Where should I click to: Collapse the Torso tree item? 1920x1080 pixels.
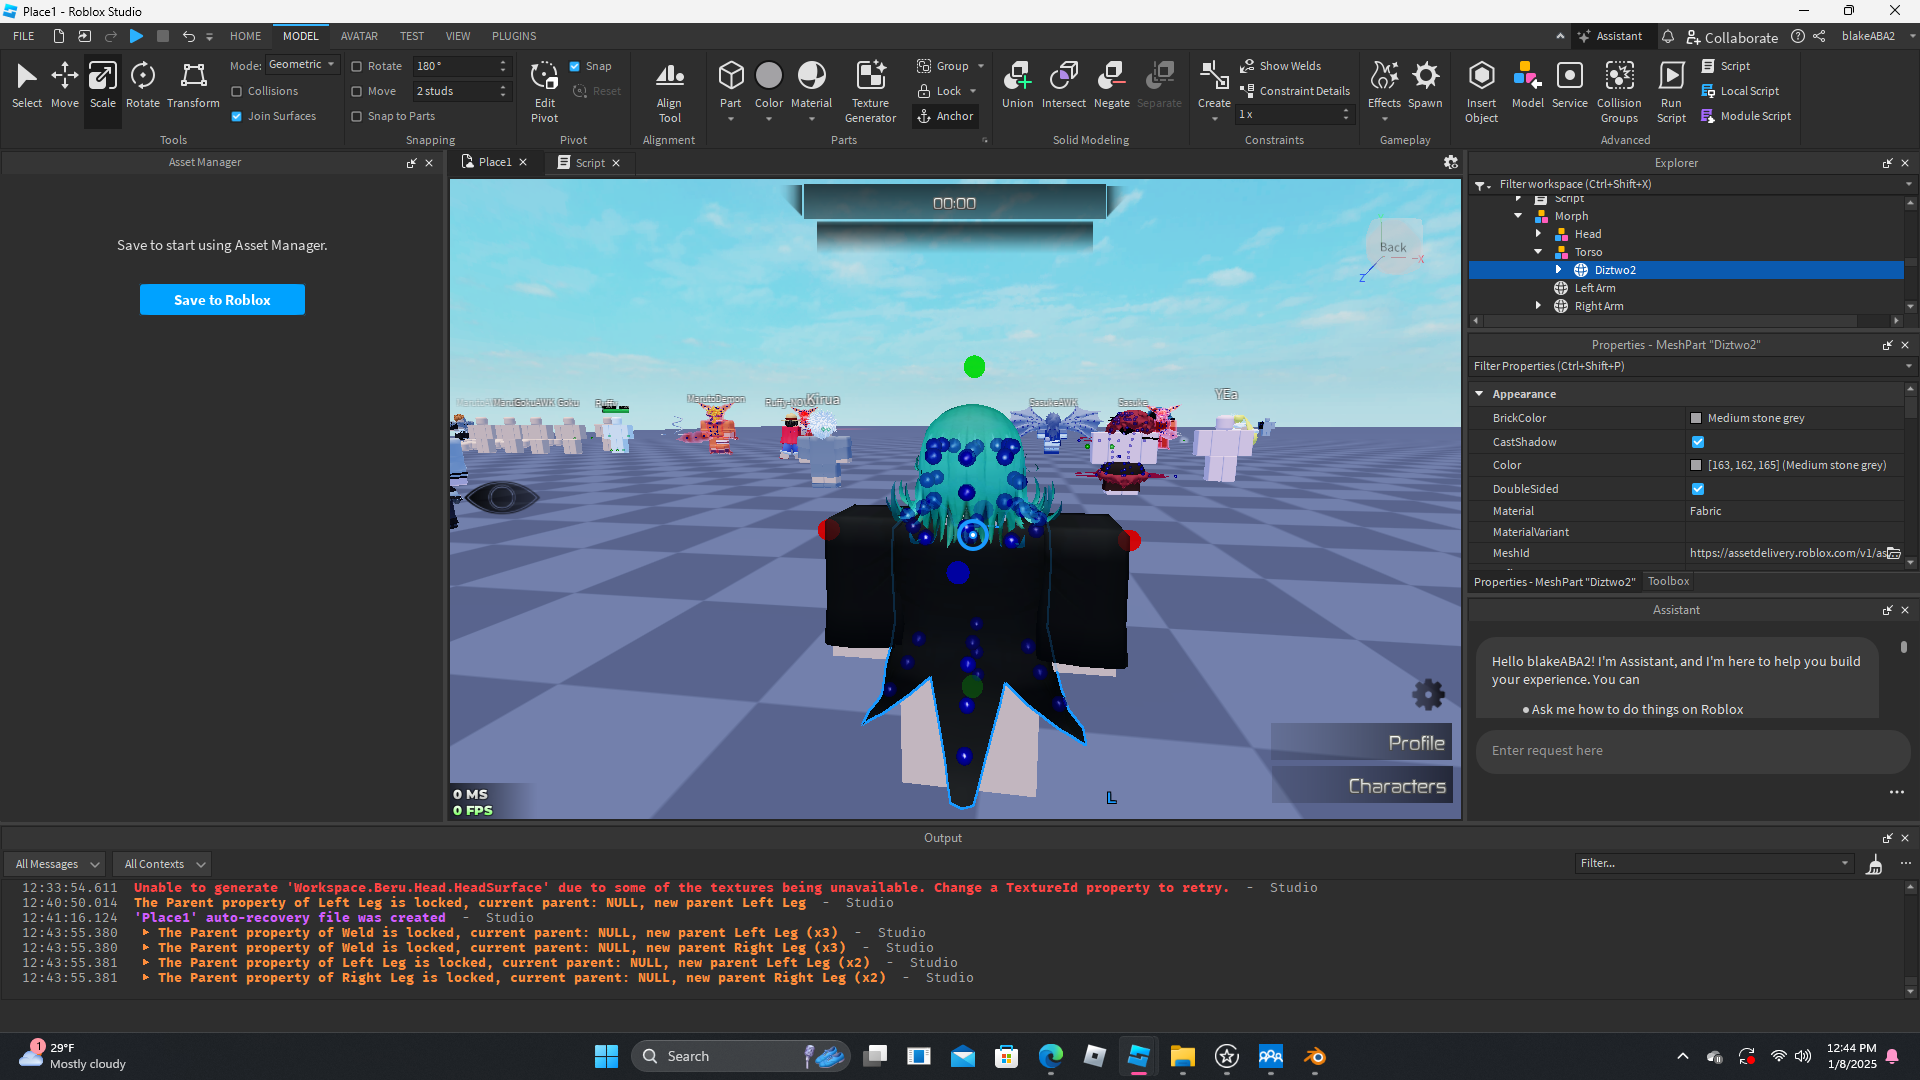pos(1538,252)
